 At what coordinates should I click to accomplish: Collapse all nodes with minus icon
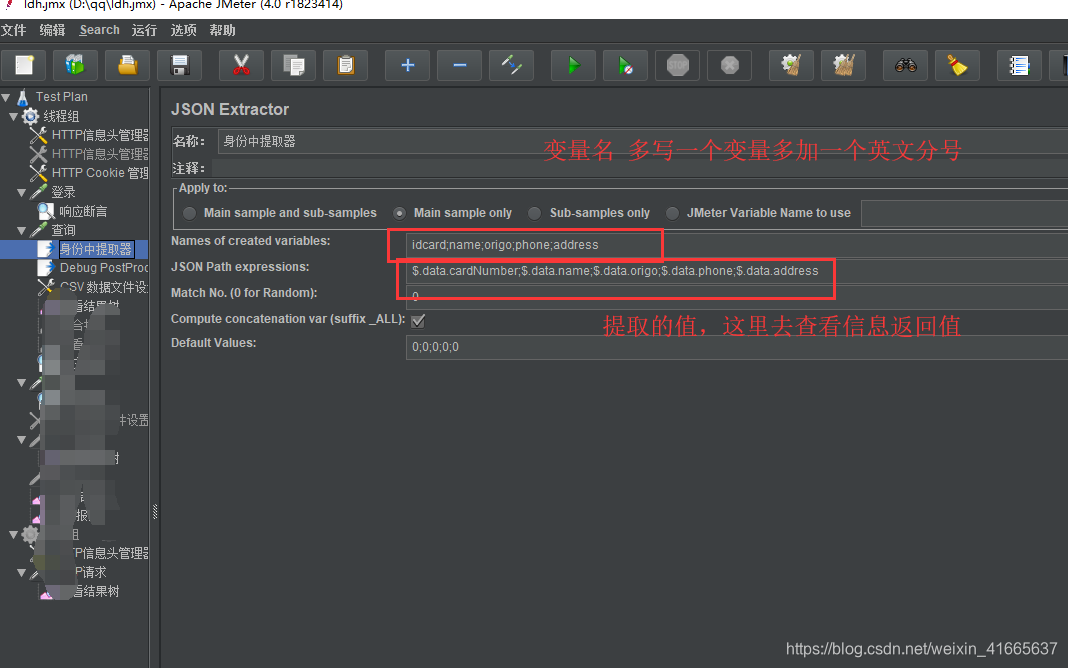click(x=459, y=65)
